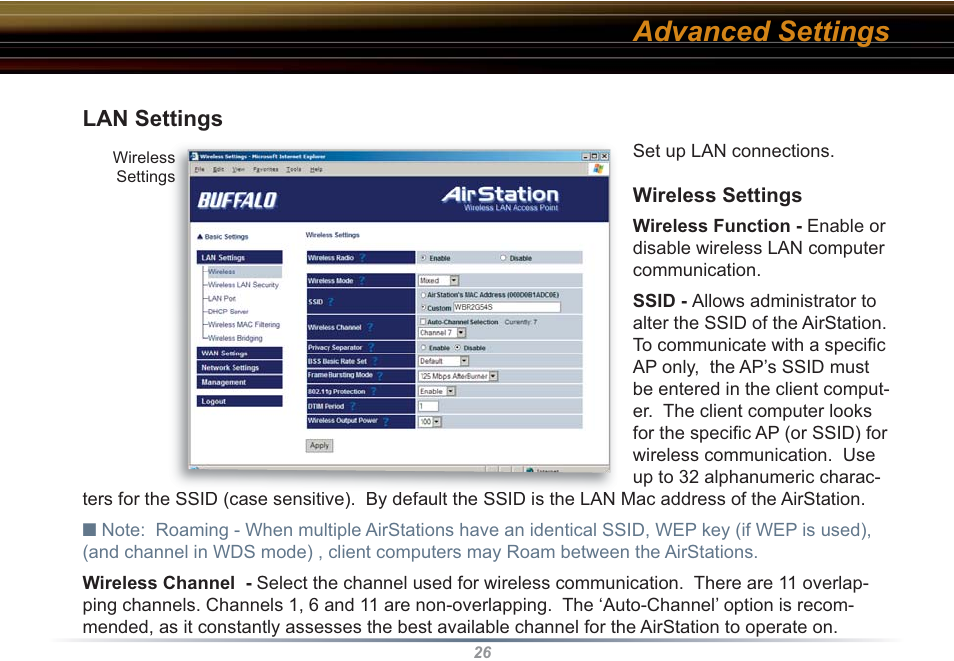954x661 pixels.
Task: Open the Edit menu
Action: coord(218,169)
